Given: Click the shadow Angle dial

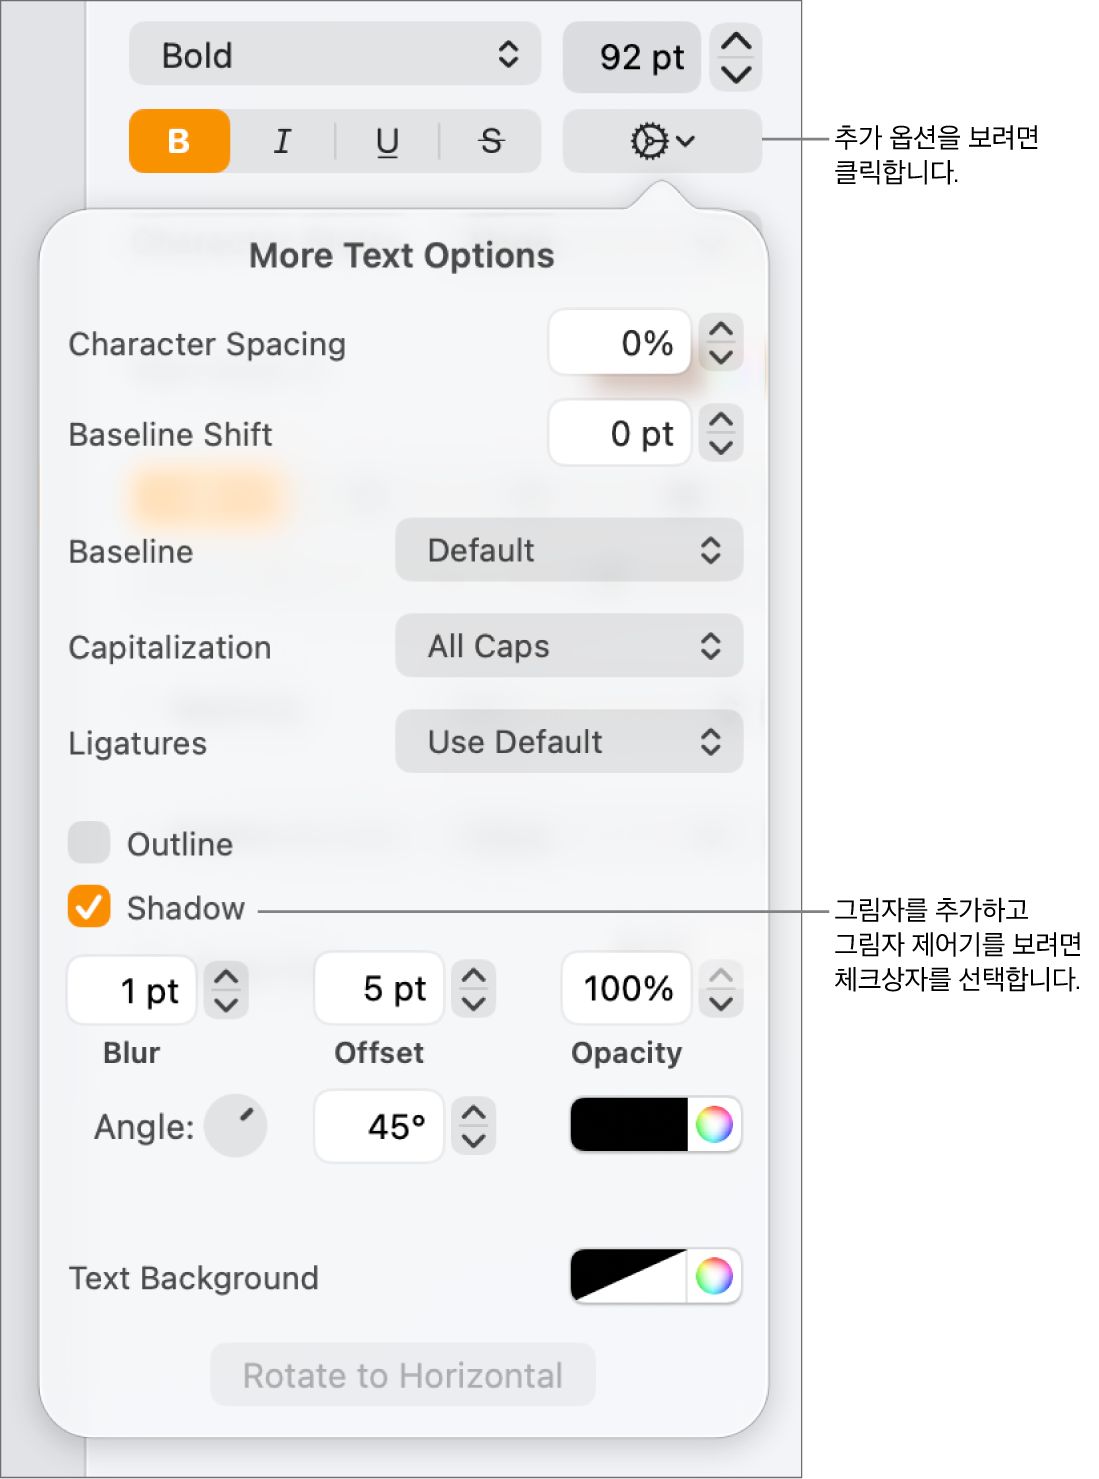Looking at the screenshot, I should (236, 1126).
